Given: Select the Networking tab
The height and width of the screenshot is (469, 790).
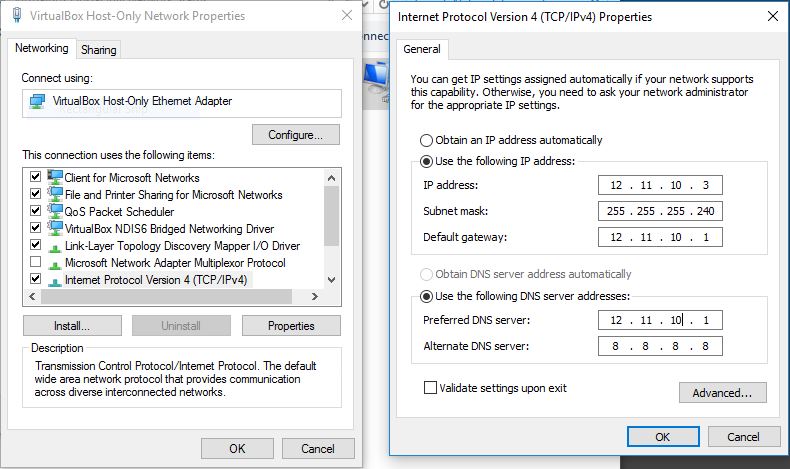Looking at the screenshot, I should tap(41, 48).
